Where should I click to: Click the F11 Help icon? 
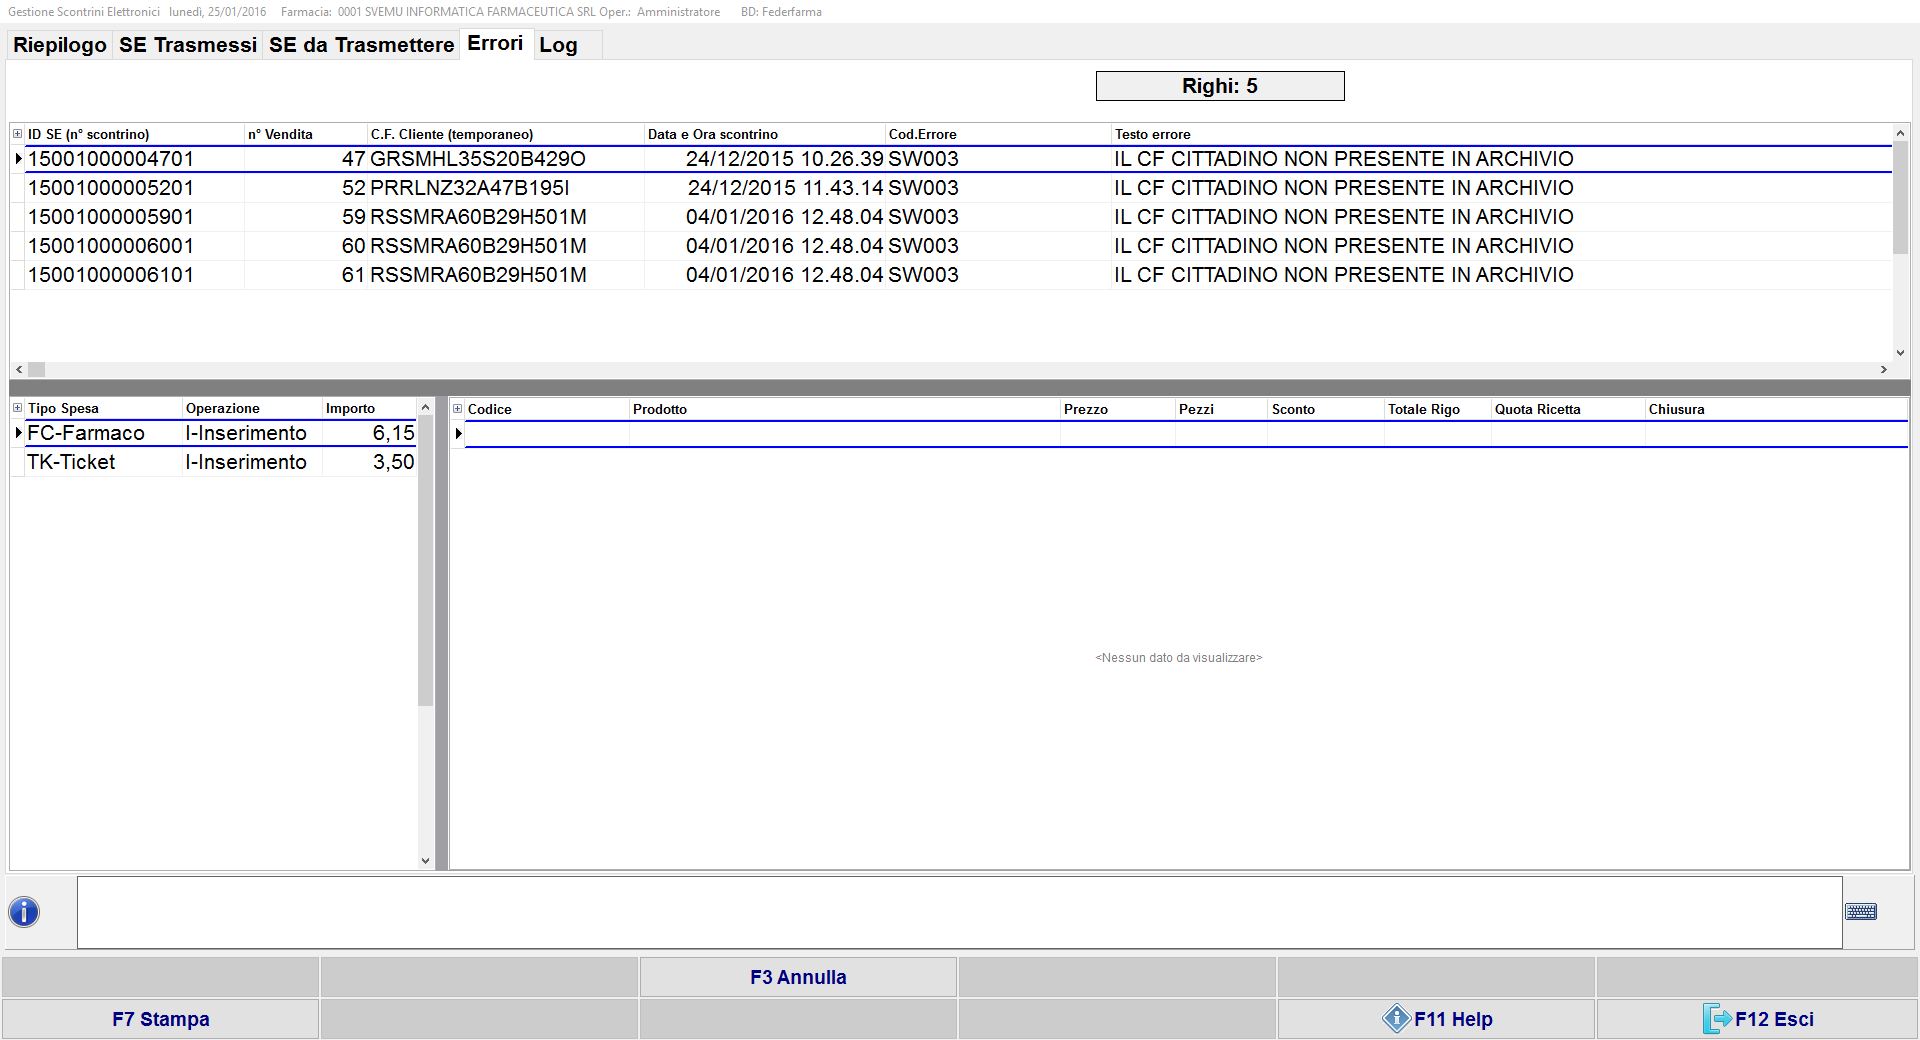point(1396,1019)
